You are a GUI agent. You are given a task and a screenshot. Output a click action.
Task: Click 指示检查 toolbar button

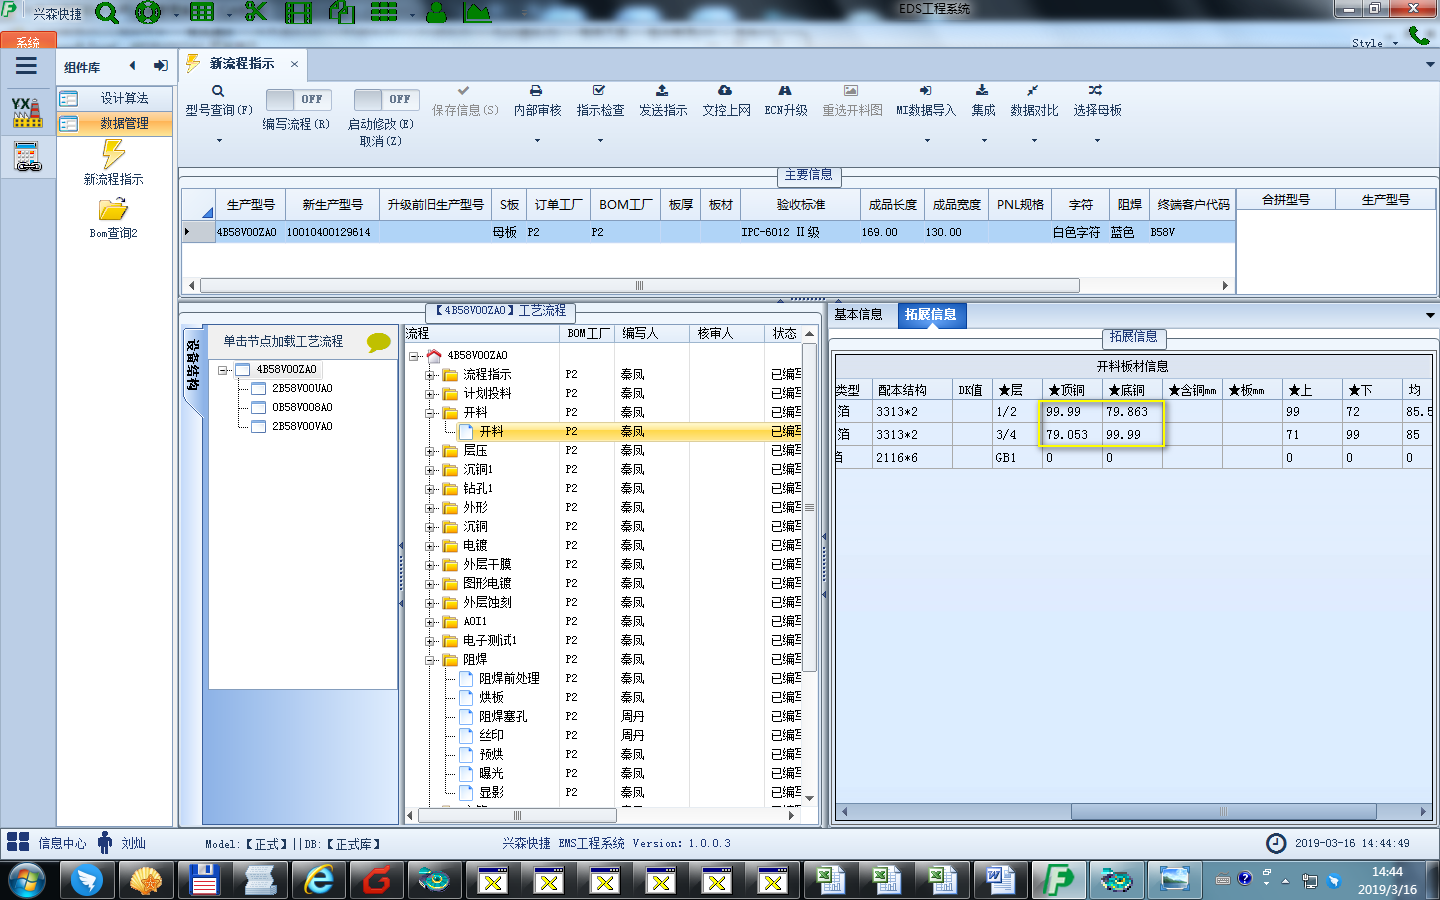pos(600,101)
